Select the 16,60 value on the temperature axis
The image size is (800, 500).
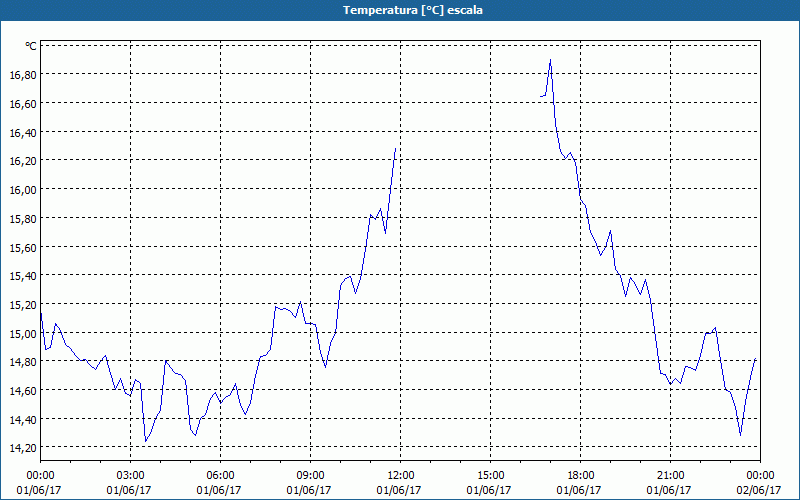23,104
